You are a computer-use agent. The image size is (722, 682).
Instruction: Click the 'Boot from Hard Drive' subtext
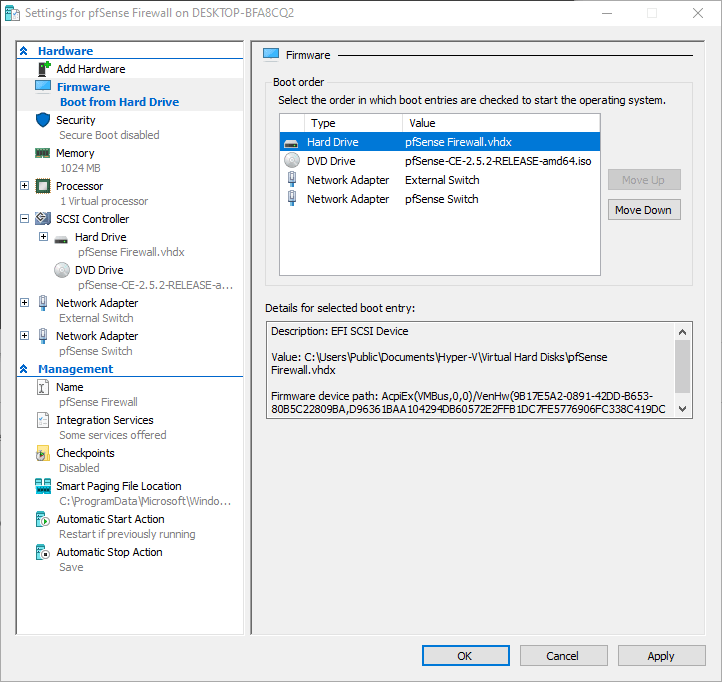coord(119,102)
